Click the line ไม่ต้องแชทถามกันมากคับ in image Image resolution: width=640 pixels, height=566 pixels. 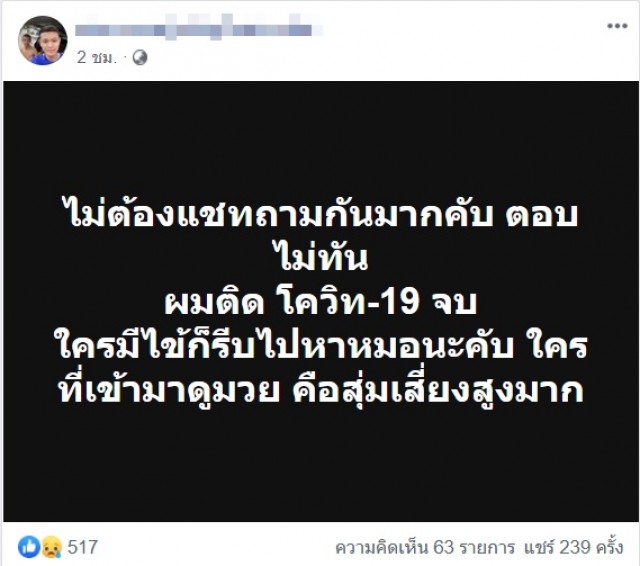tap(280, 213)
